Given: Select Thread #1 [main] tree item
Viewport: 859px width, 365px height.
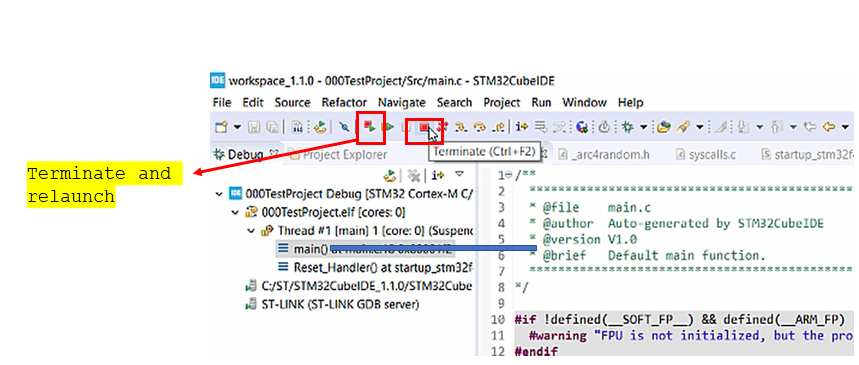Looking at the screenshot, I should [x=368, y=231].
